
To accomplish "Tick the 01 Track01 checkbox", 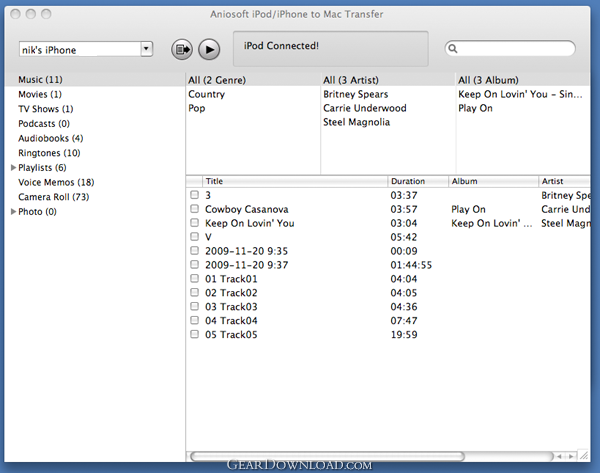I will tap(194, 278).
